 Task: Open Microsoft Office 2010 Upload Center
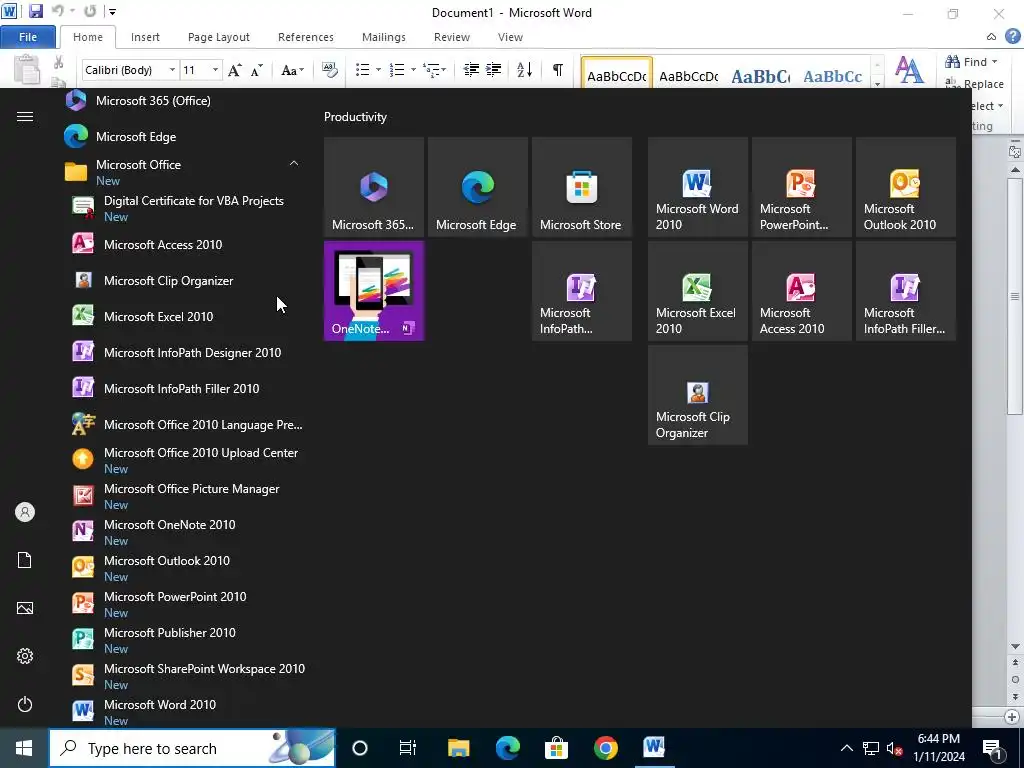coord(185,460)
